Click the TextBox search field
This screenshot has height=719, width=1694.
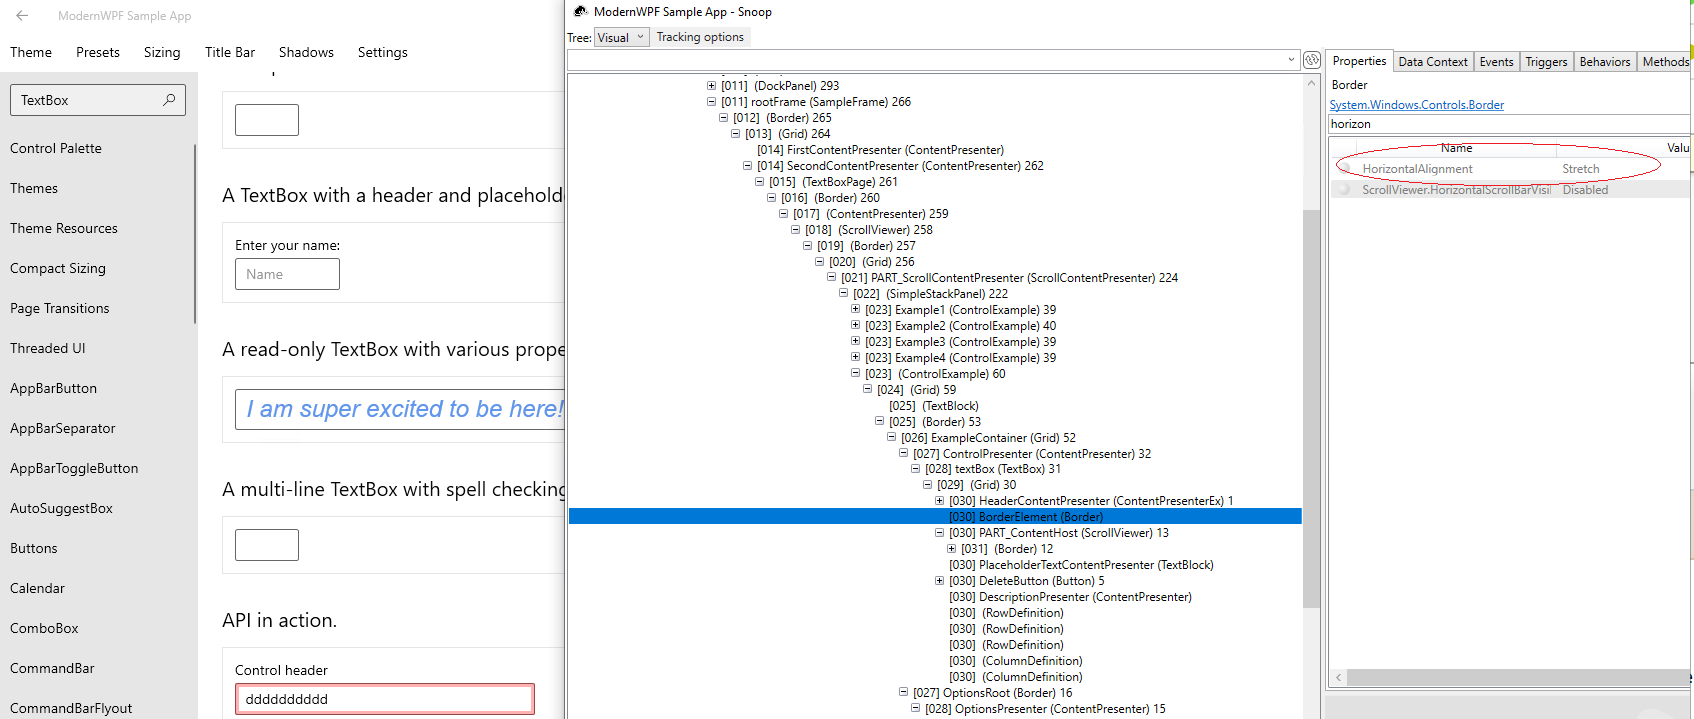tap(98, 100)
